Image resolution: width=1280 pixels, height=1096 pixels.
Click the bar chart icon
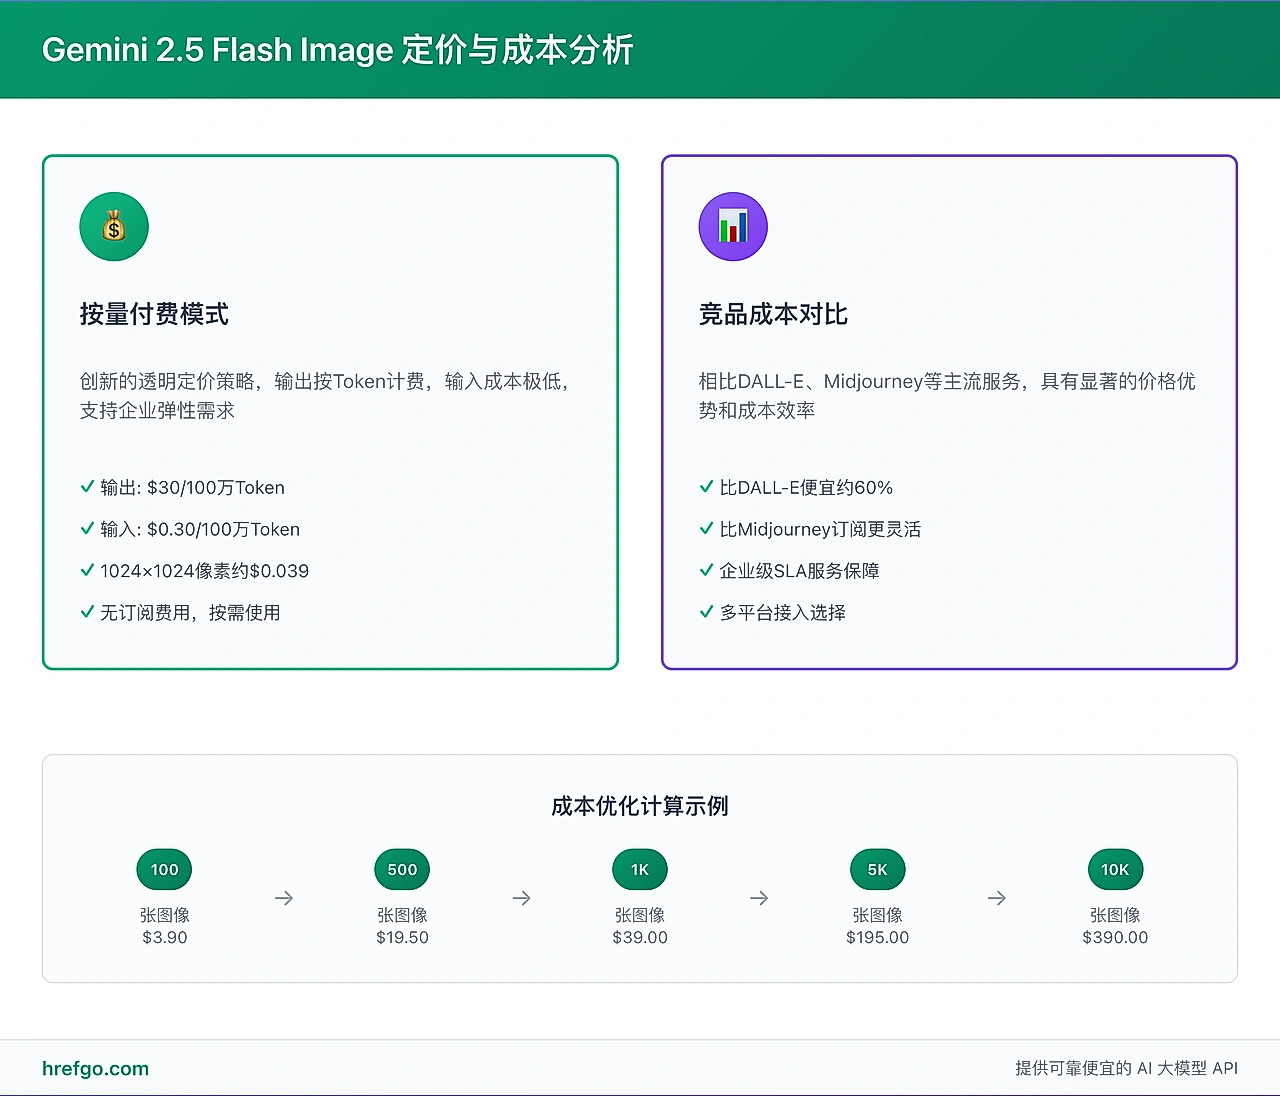(733, 227)
